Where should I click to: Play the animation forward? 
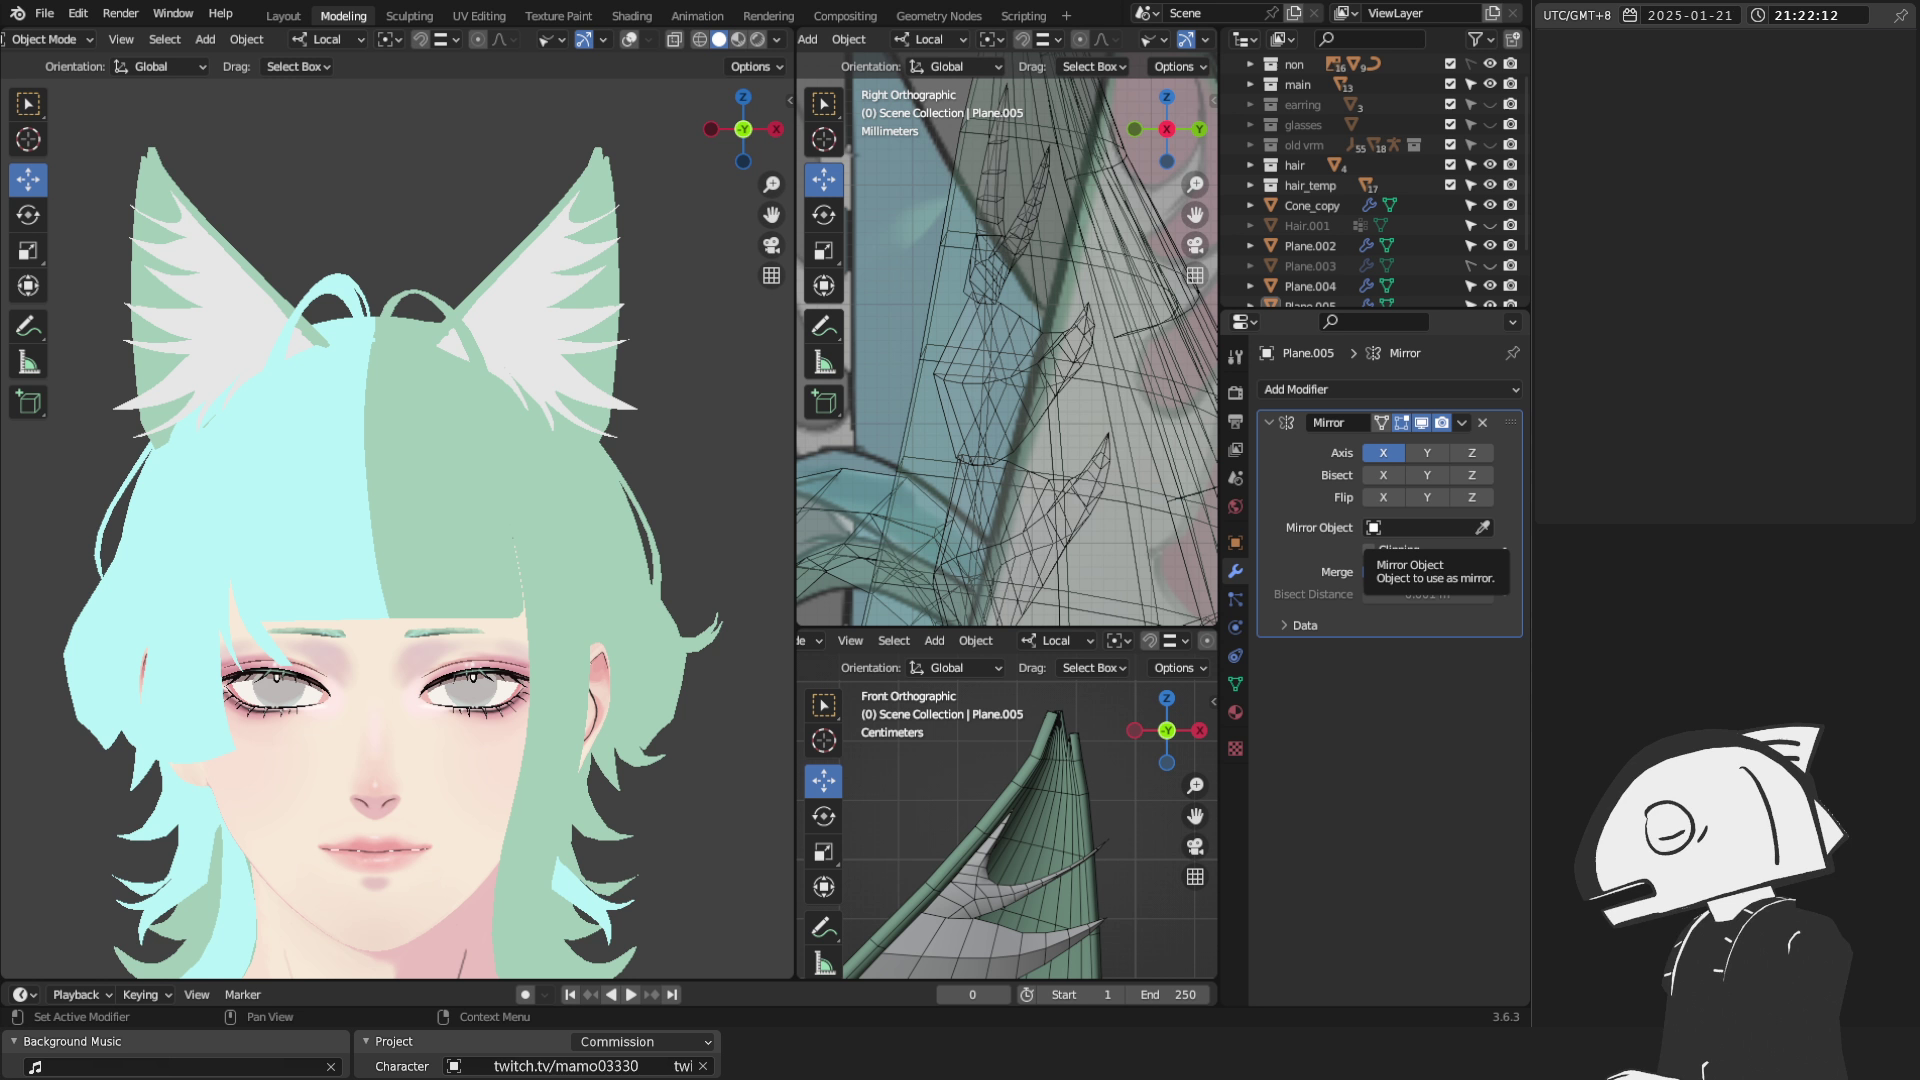tap(631, 995)
